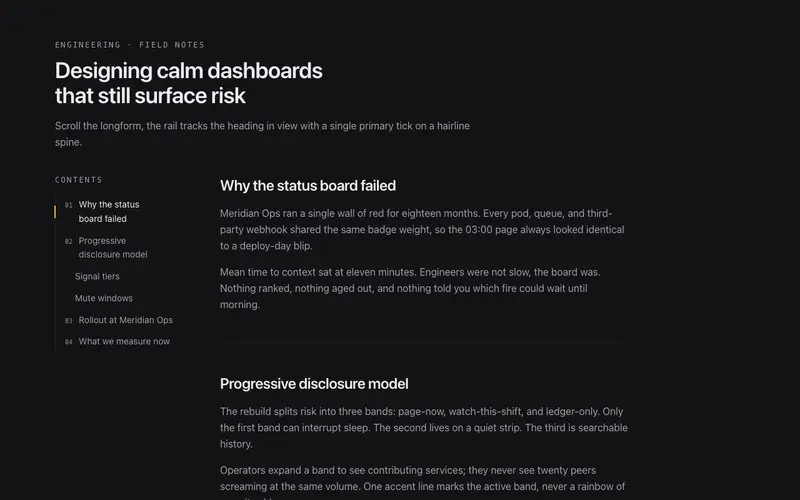Image resolution: width=800 pixels, height=500 pixels.
Task: Open 'What we measure now' contents entry
Action: (x=124, y=342)
